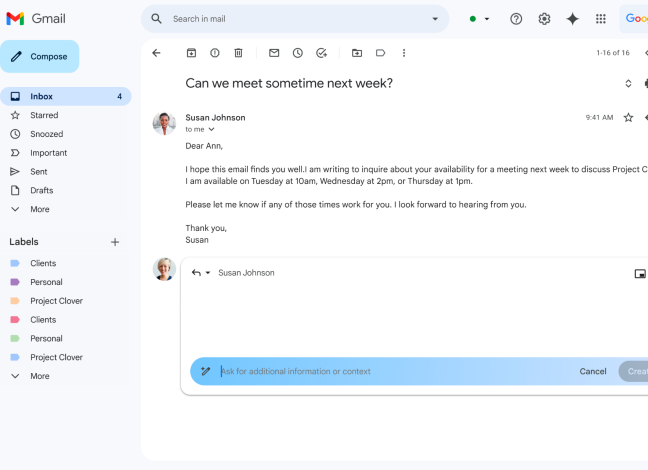Screen dimensions: 648x470
Task: Archive this email with the archive icon
Action: tap(191, 53)
